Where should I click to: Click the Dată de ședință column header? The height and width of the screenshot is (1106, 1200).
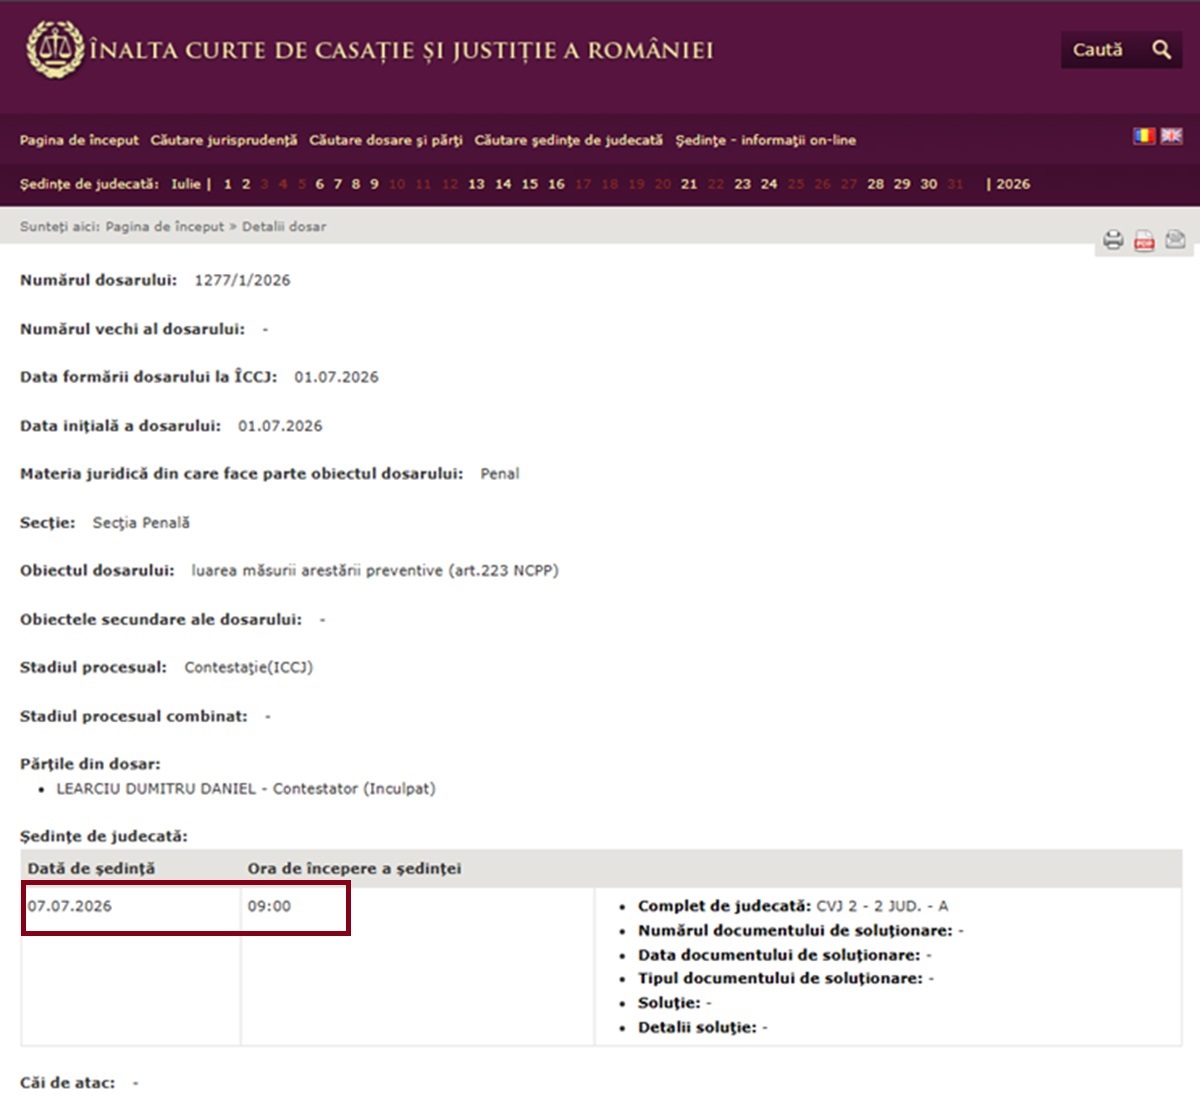(x=91, y=868)
